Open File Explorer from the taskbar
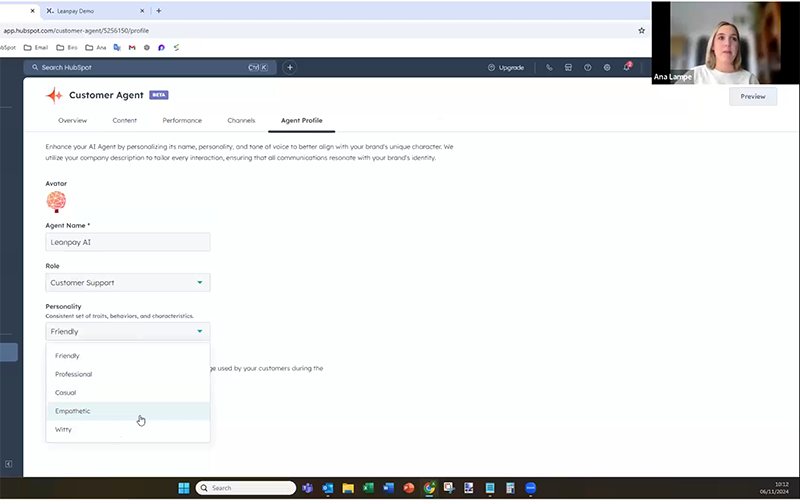Viewport: 800px width, 500px height. (348, 488)
